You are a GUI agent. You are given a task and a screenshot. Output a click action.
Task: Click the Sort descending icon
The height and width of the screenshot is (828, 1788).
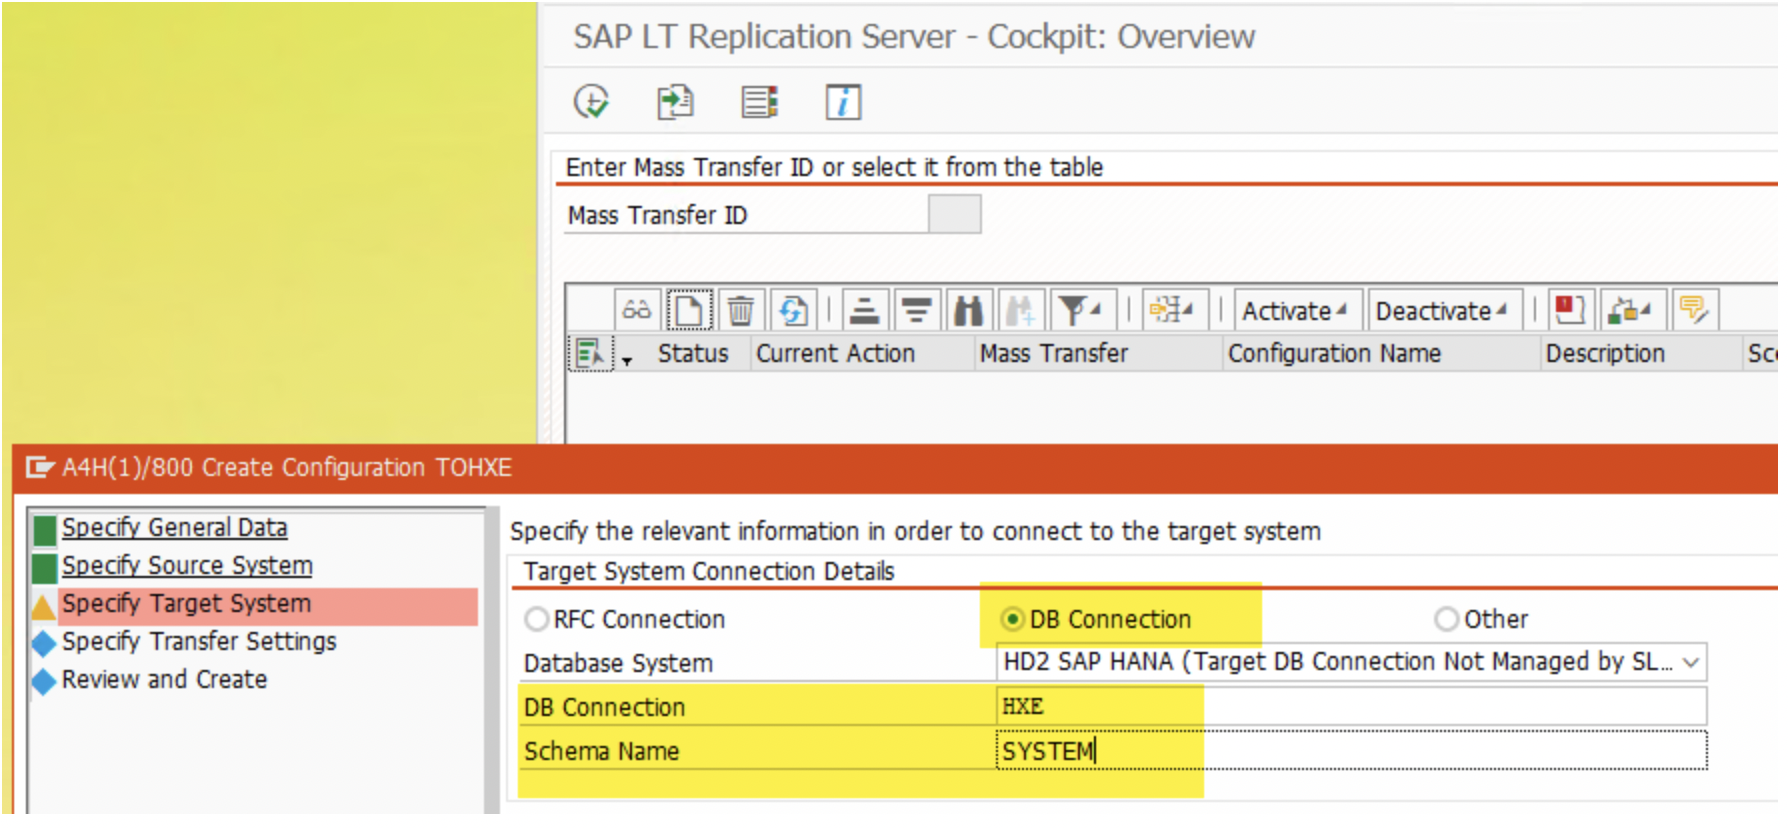916,310
